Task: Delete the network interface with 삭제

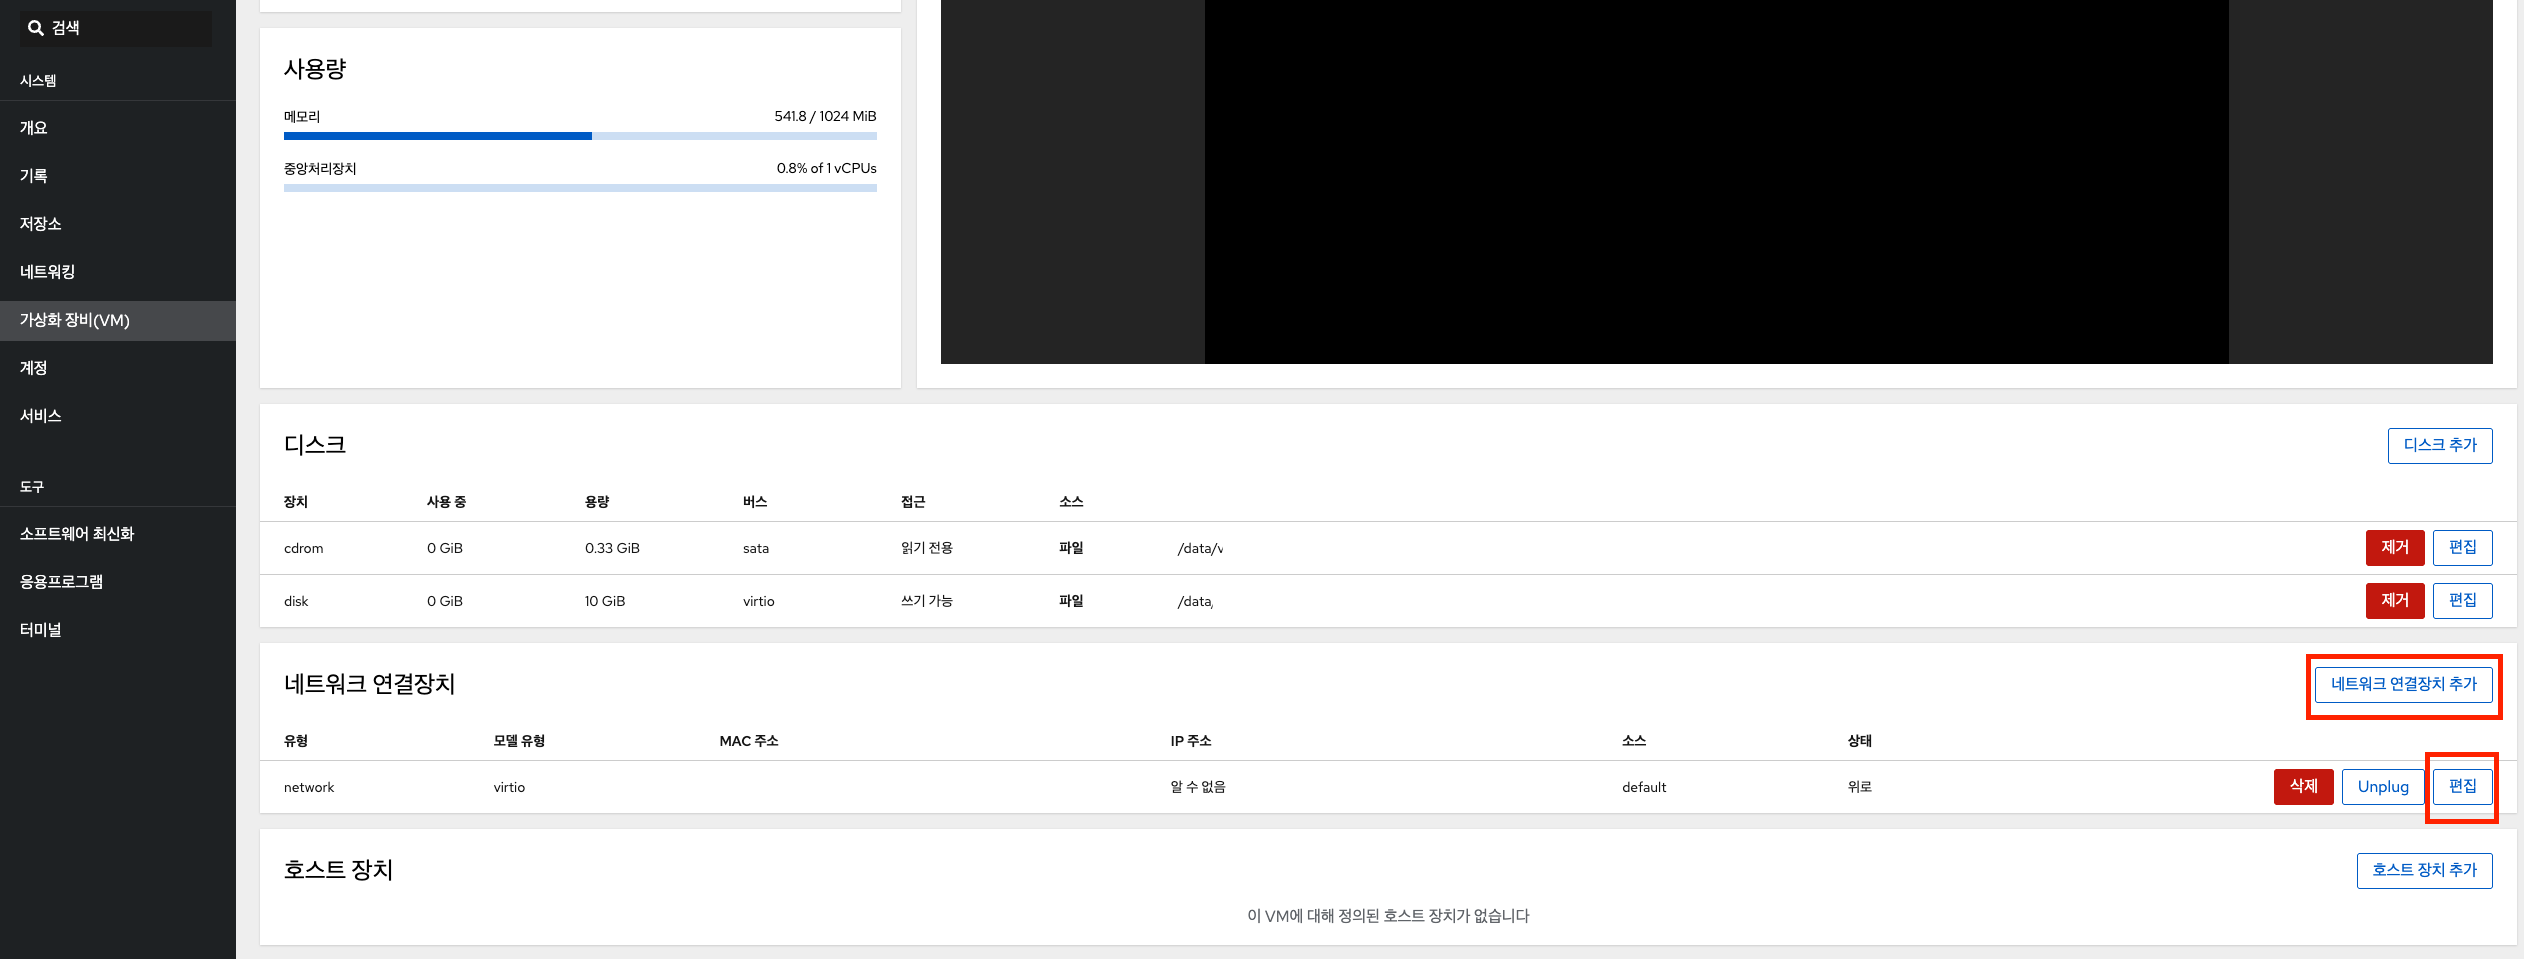Action: coord(2303,787)
